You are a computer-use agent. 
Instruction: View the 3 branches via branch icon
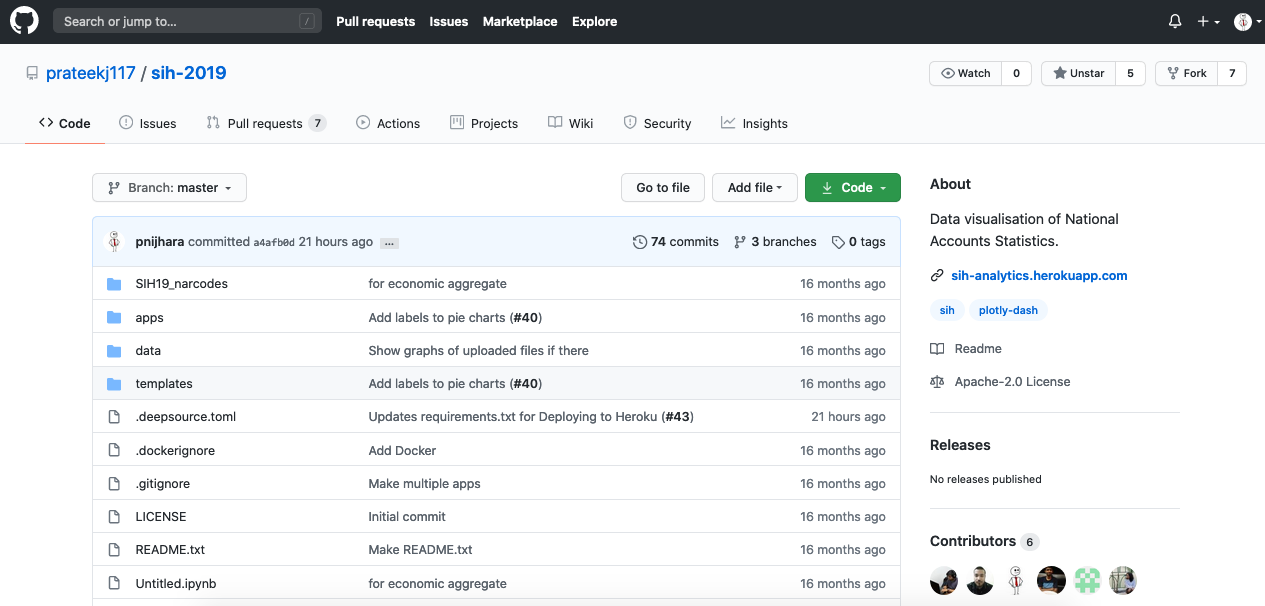click(x=738, y=241)
